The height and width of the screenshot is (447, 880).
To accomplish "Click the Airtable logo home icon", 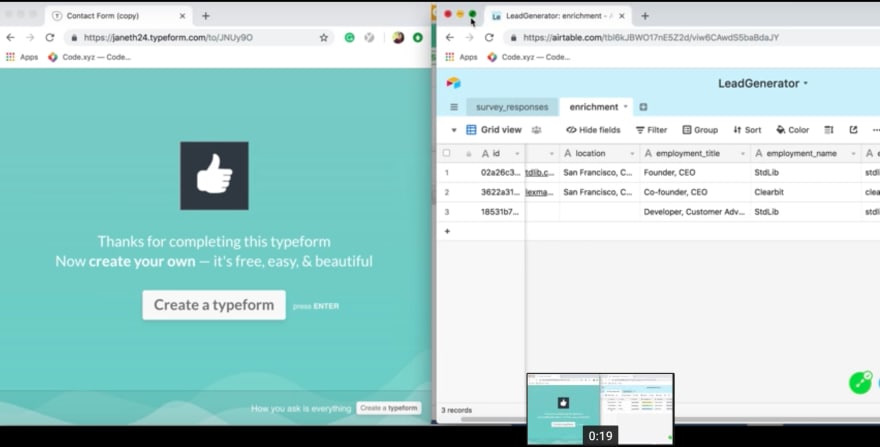I will tap(453, 83).
